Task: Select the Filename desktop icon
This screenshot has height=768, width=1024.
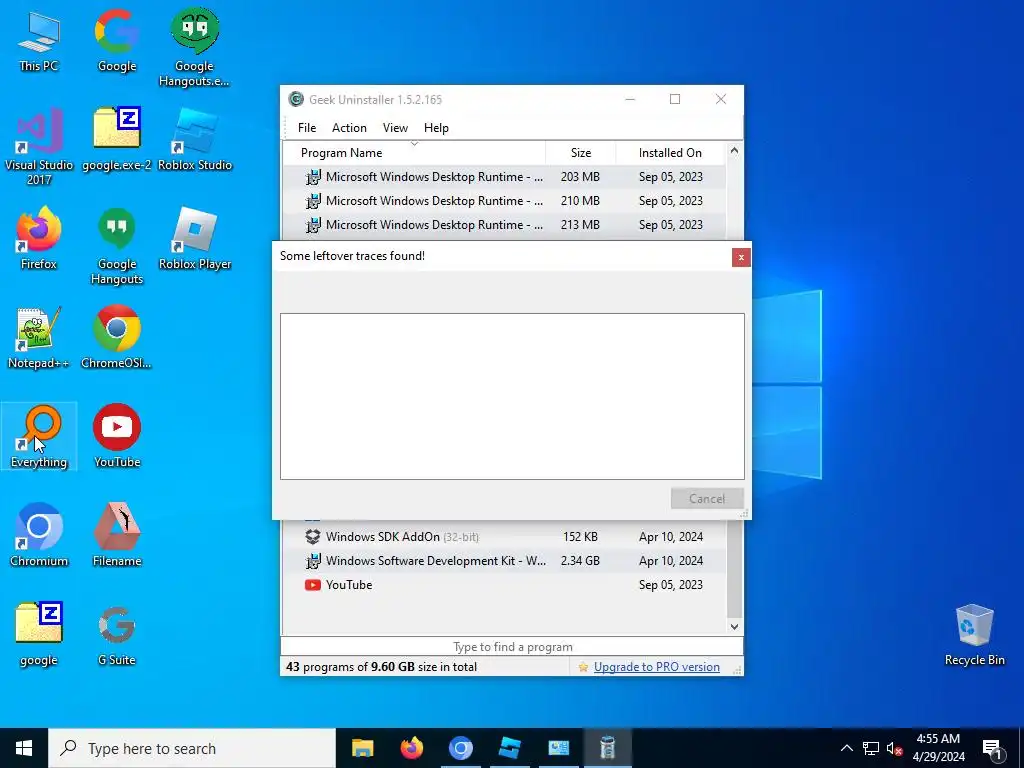Action: [117, 536]
